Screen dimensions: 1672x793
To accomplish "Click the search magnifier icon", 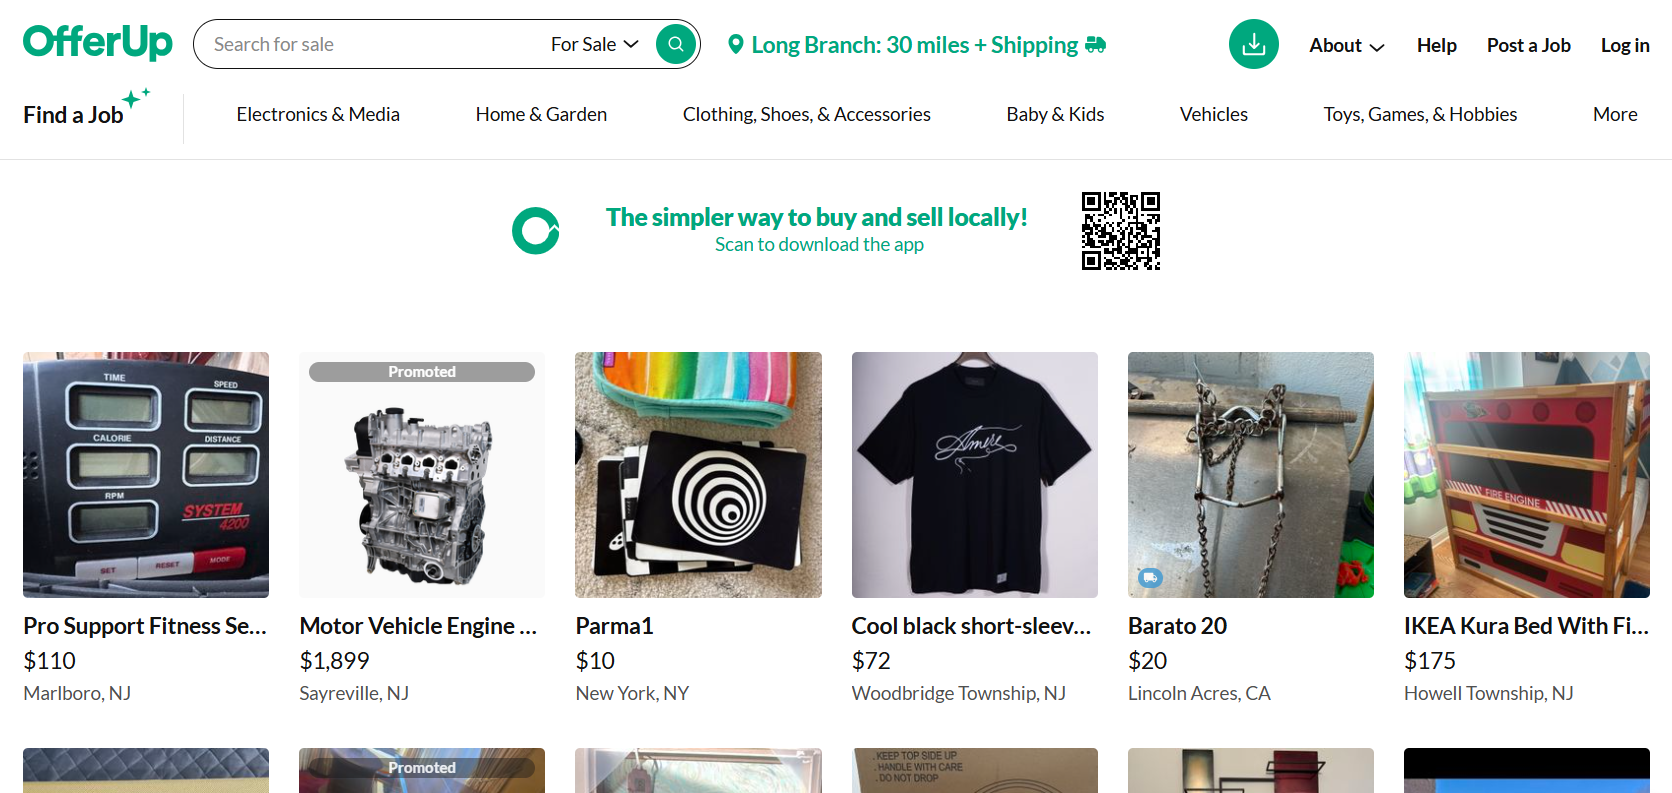I will click(x=675, y=44).
